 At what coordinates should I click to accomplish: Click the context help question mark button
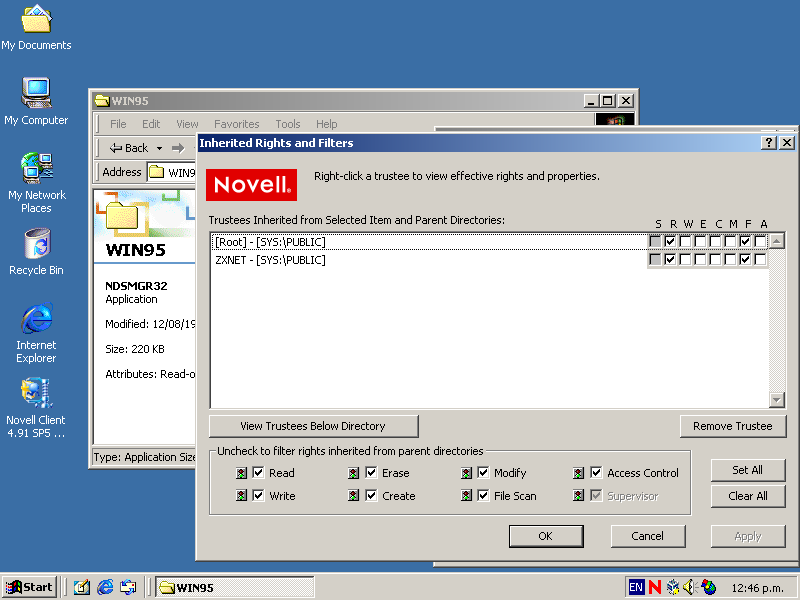point(768,143)
